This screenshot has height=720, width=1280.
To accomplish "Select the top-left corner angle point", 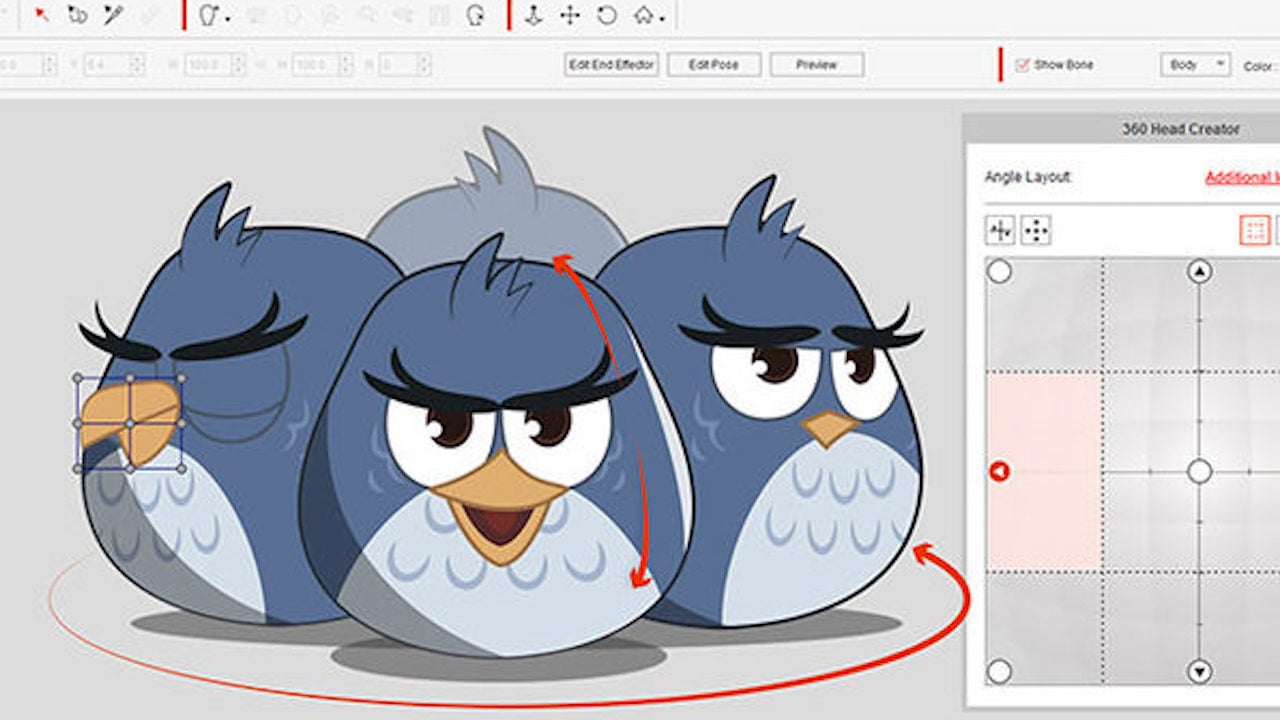I will [x=999, y=271].
